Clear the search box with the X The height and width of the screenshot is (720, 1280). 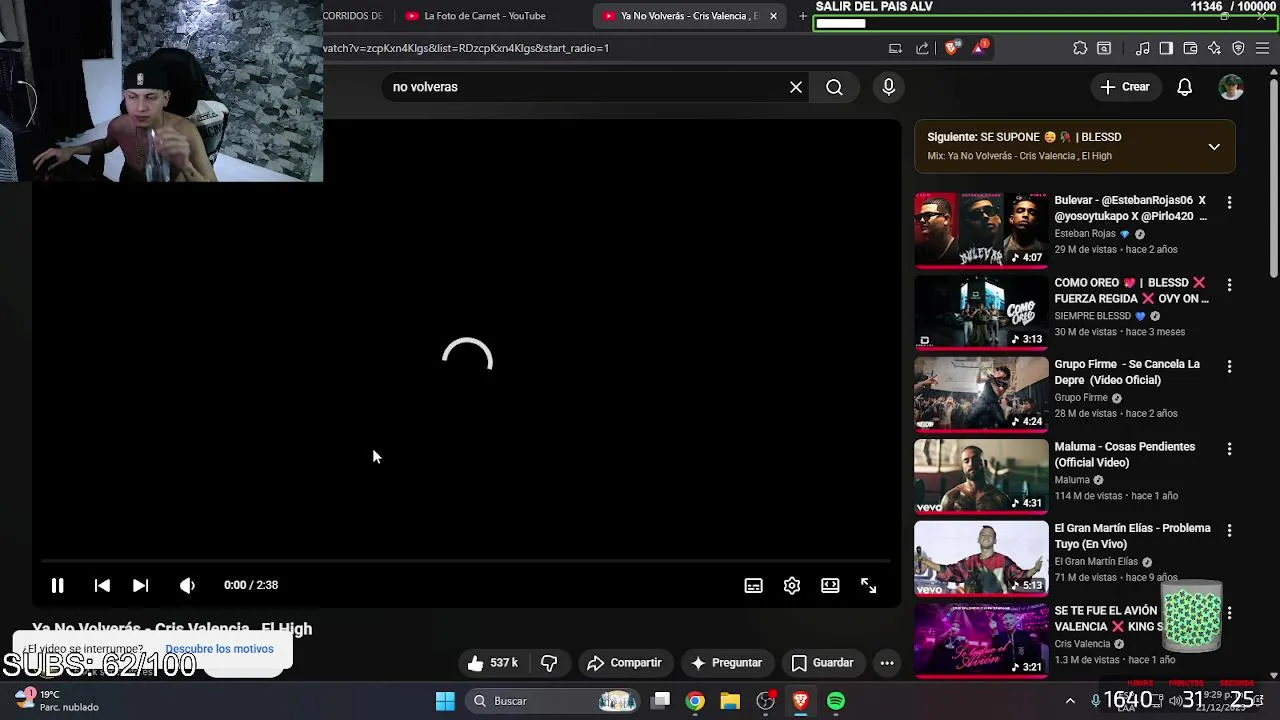click(796, 87)
